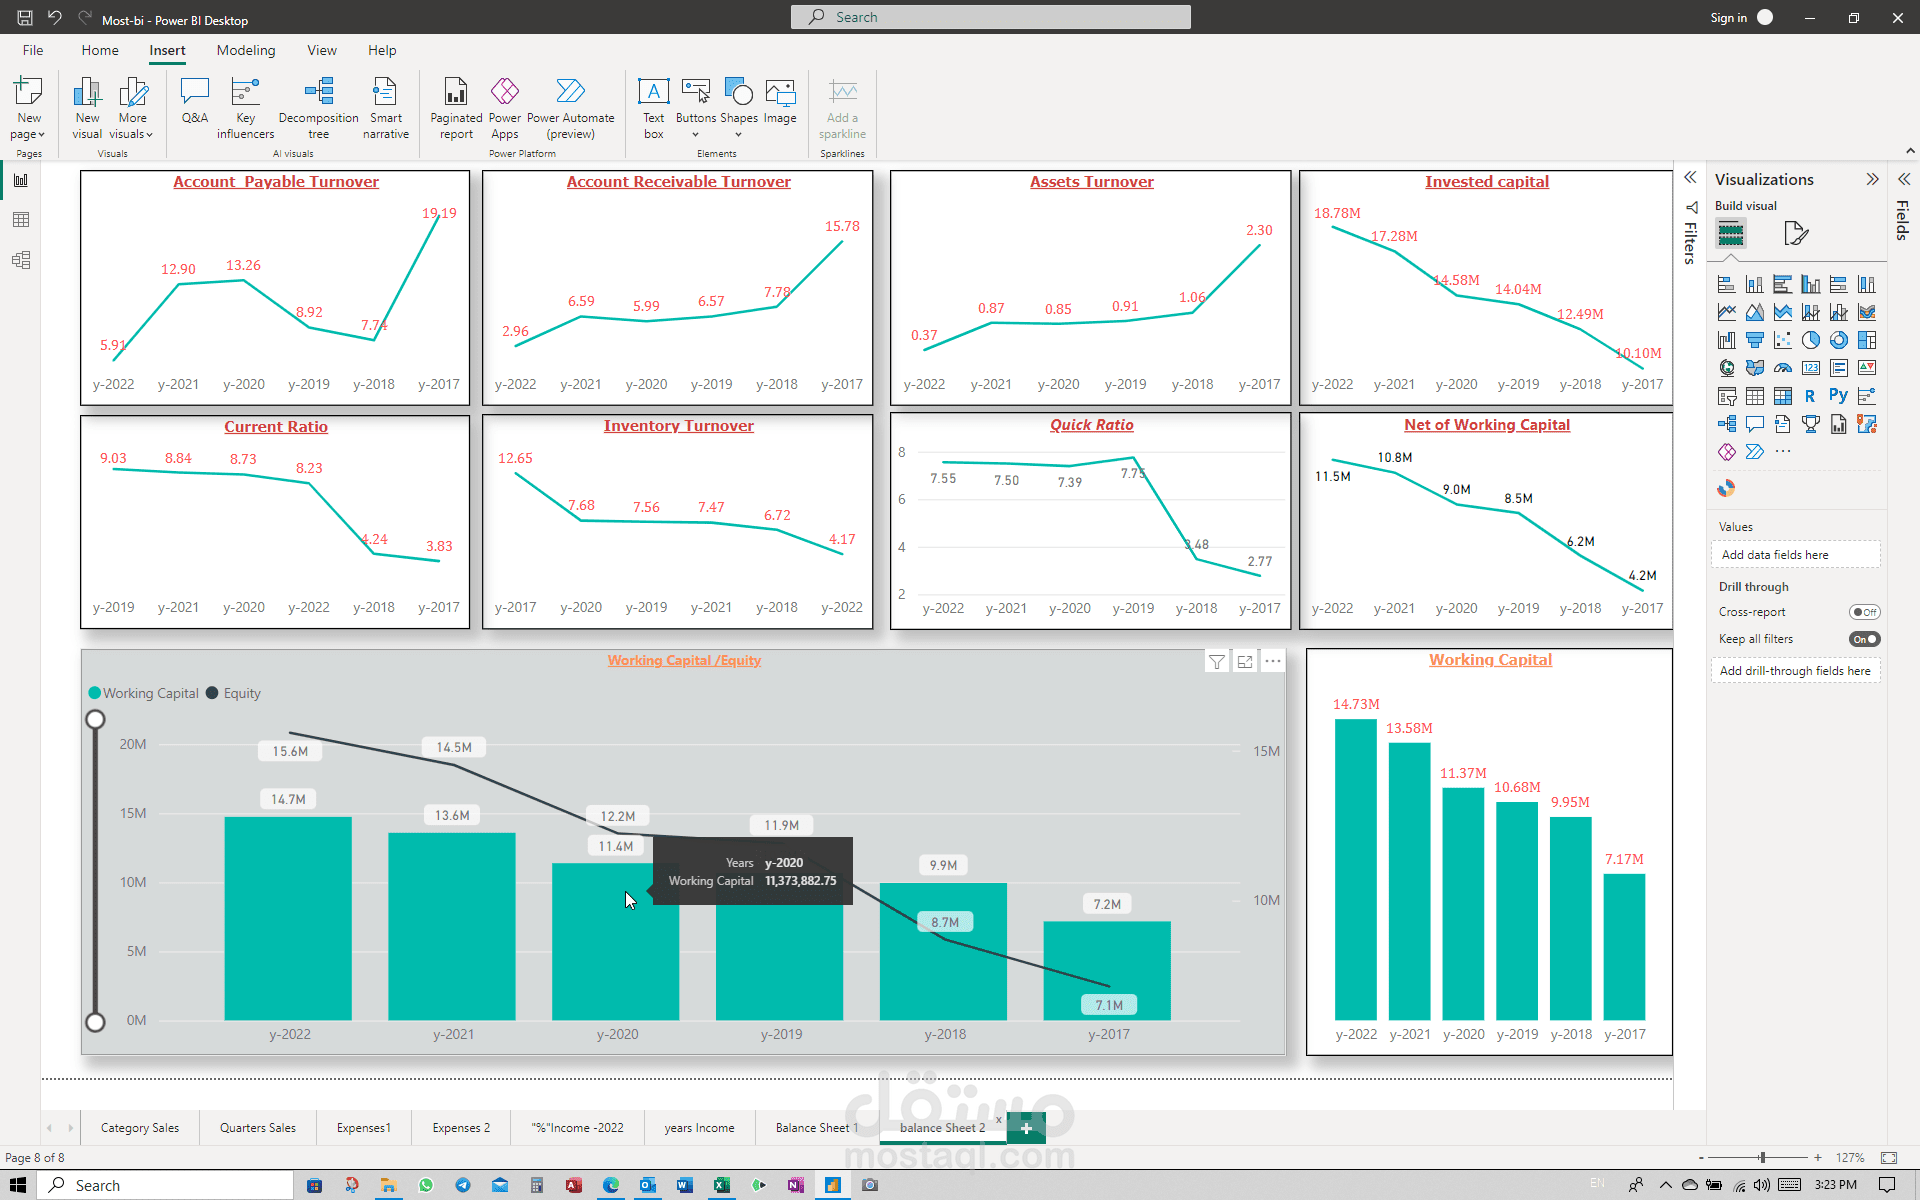Expand the Fields pane
This screenshot has height=1200, width=1920.
[x=1904, y=179]
